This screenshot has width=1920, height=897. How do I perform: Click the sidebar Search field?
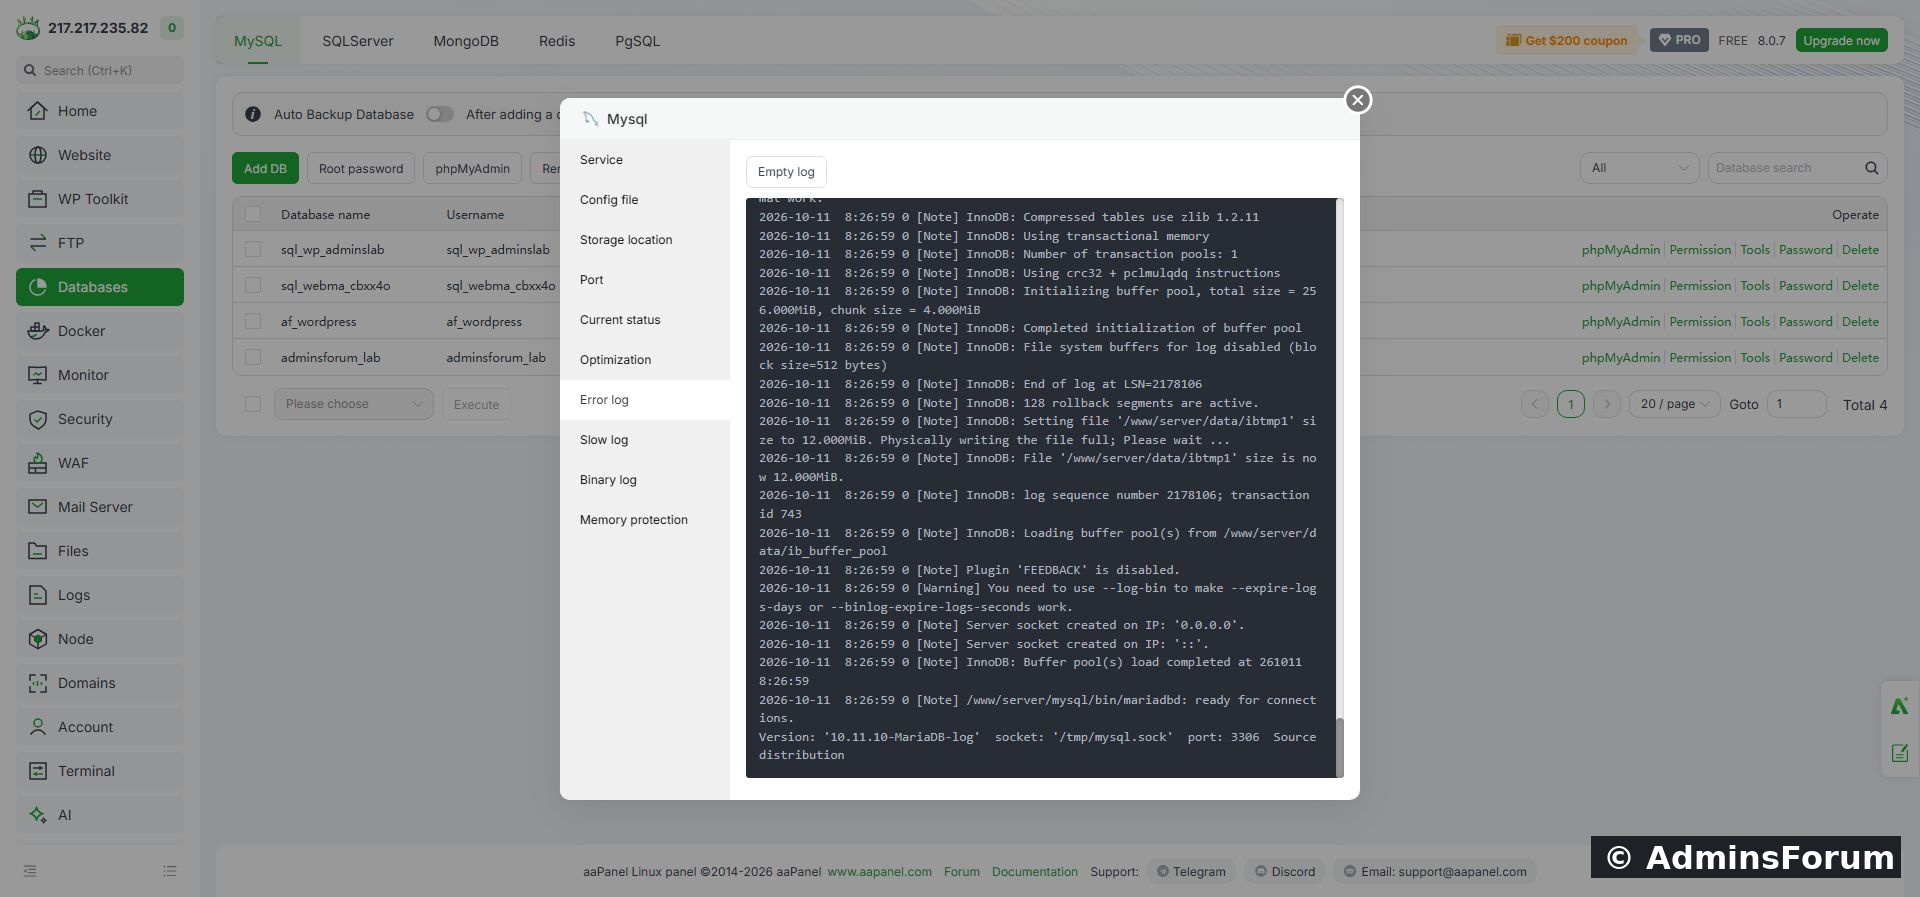[x=100, y=70]
